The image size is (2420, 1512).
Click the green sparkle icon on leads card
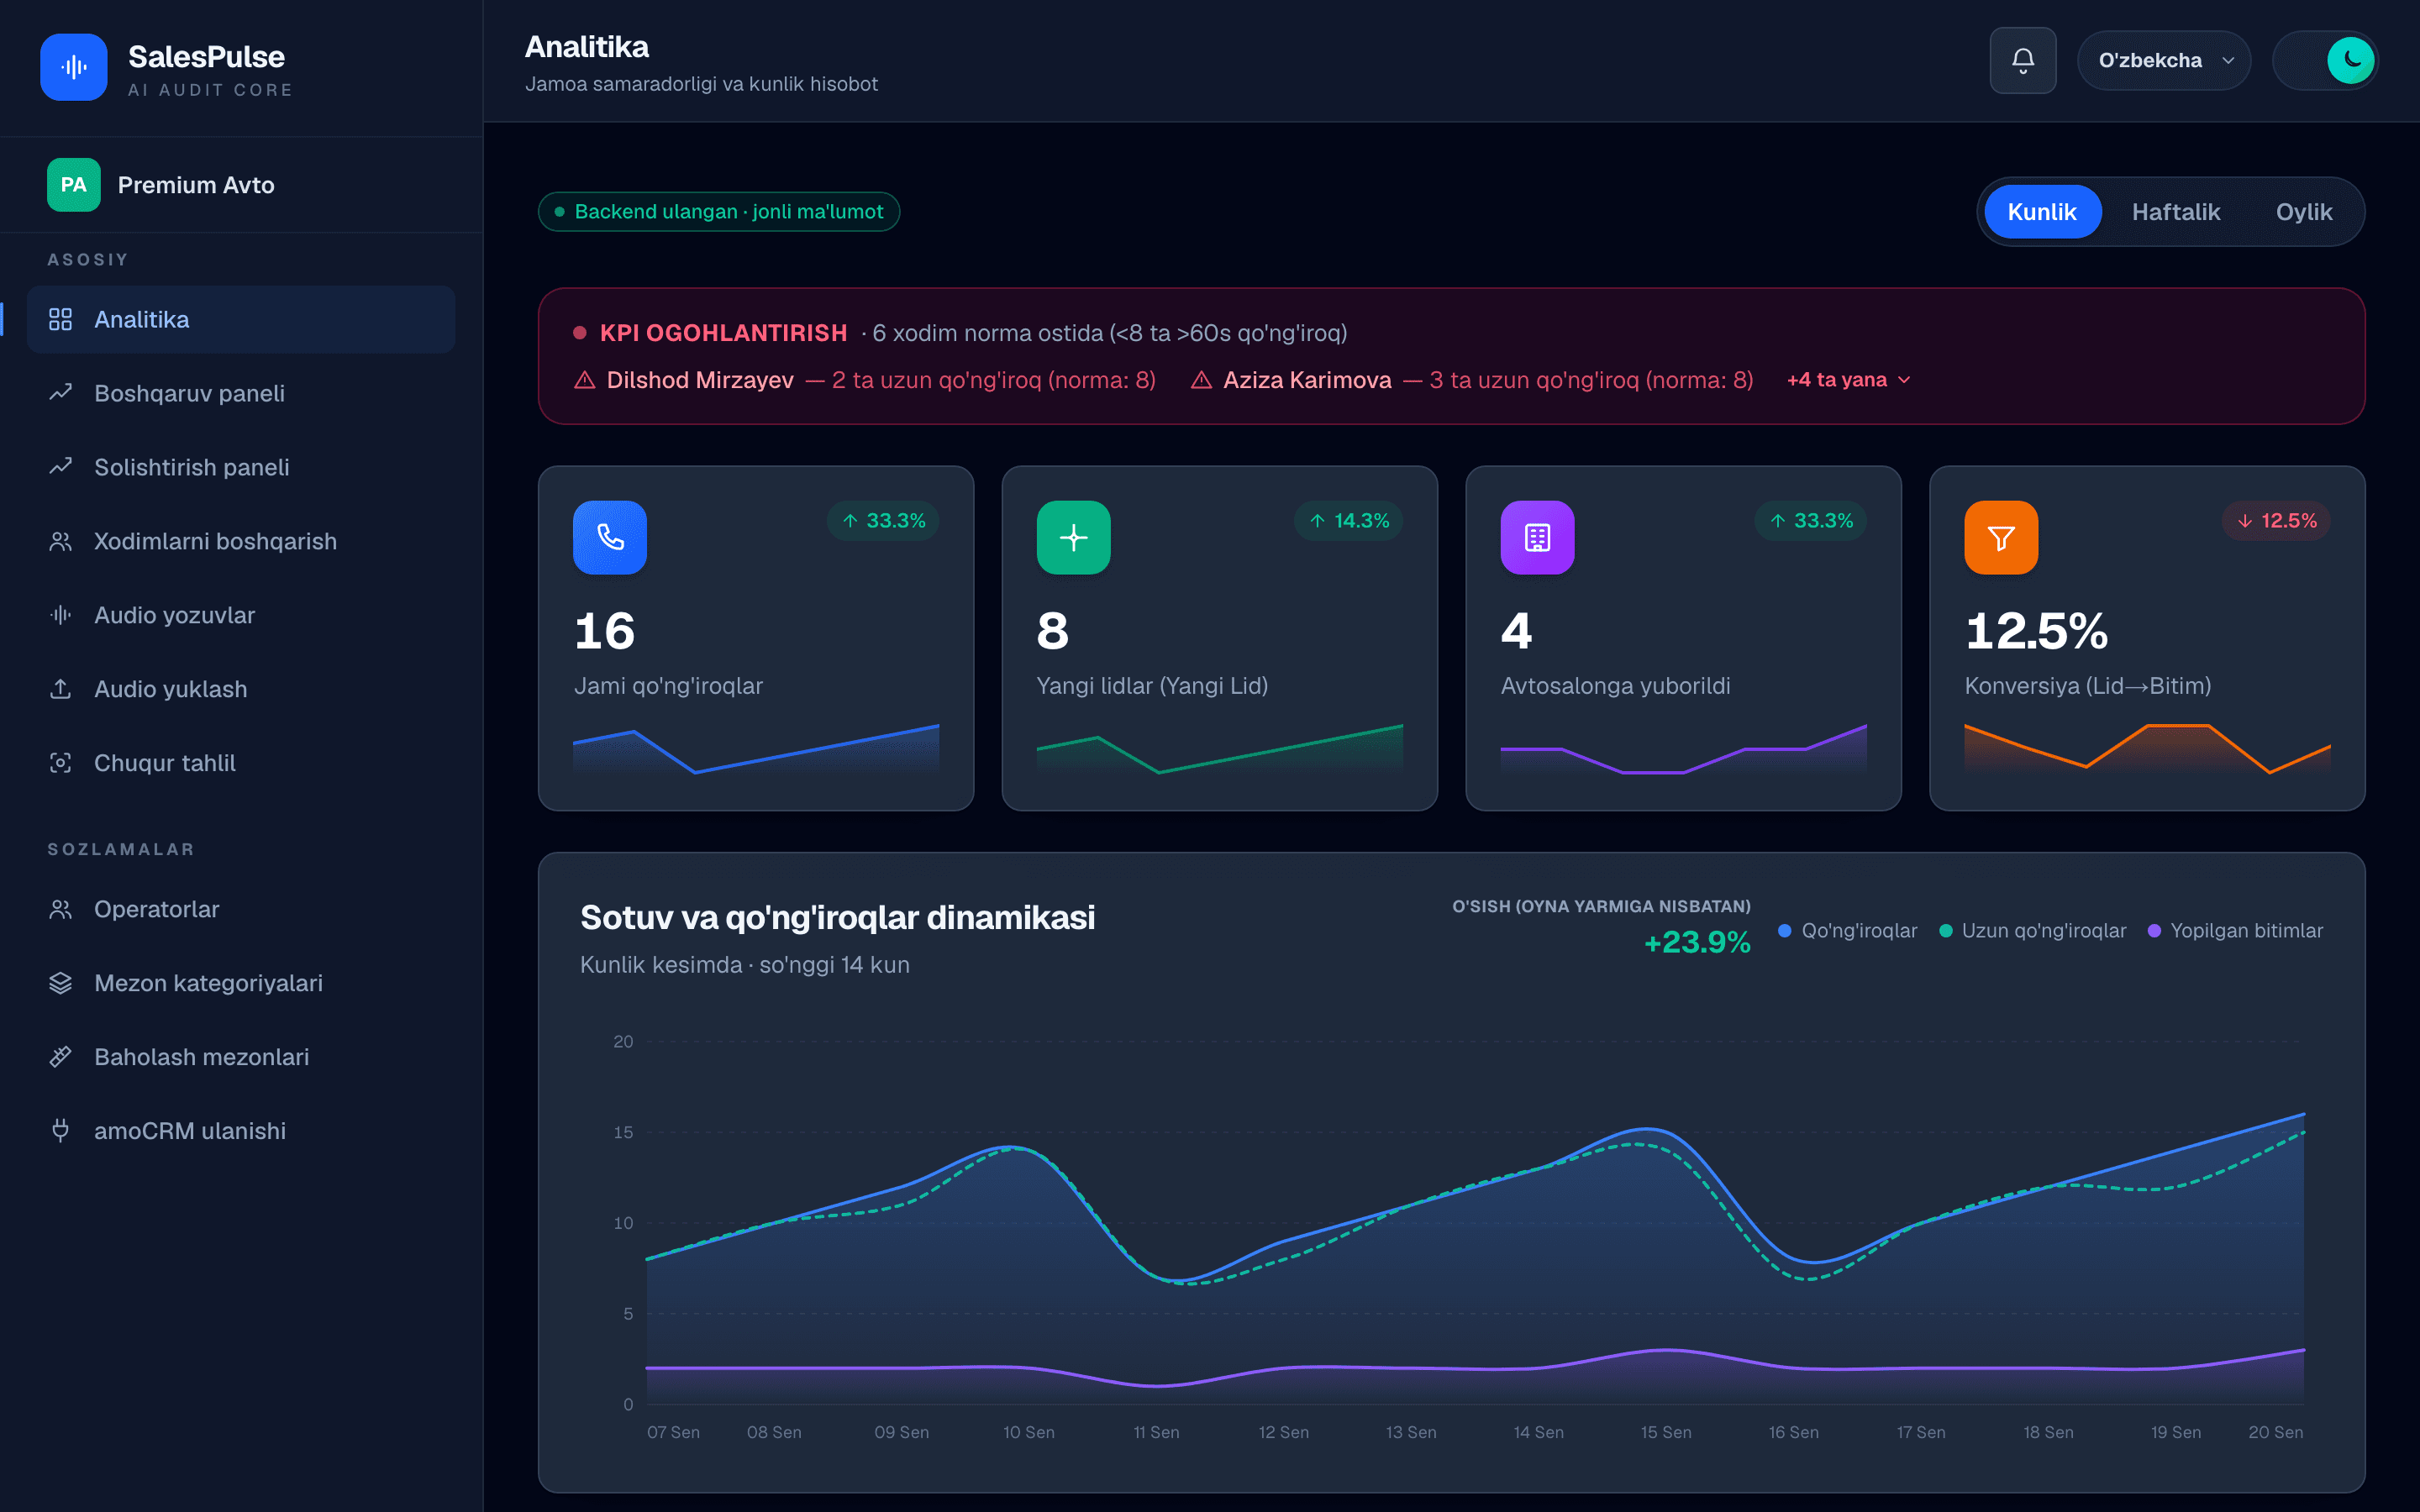[x=1073, y=537]
